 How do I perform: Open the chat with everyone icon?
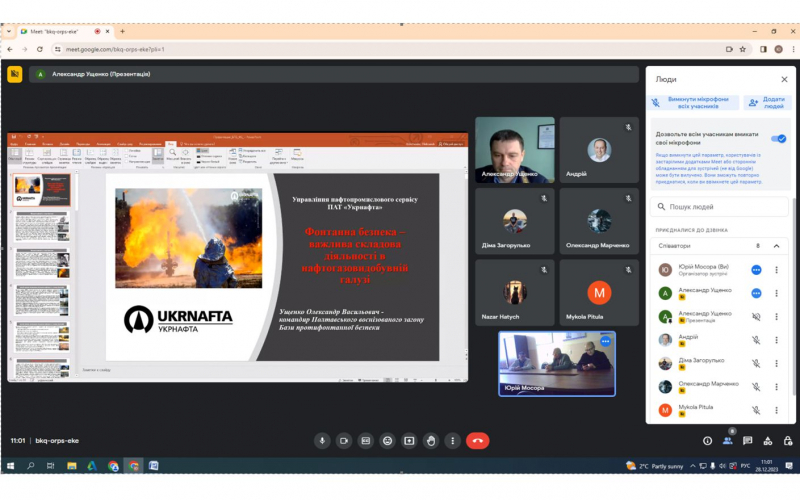pyautogui.click(x=747, y=441)
